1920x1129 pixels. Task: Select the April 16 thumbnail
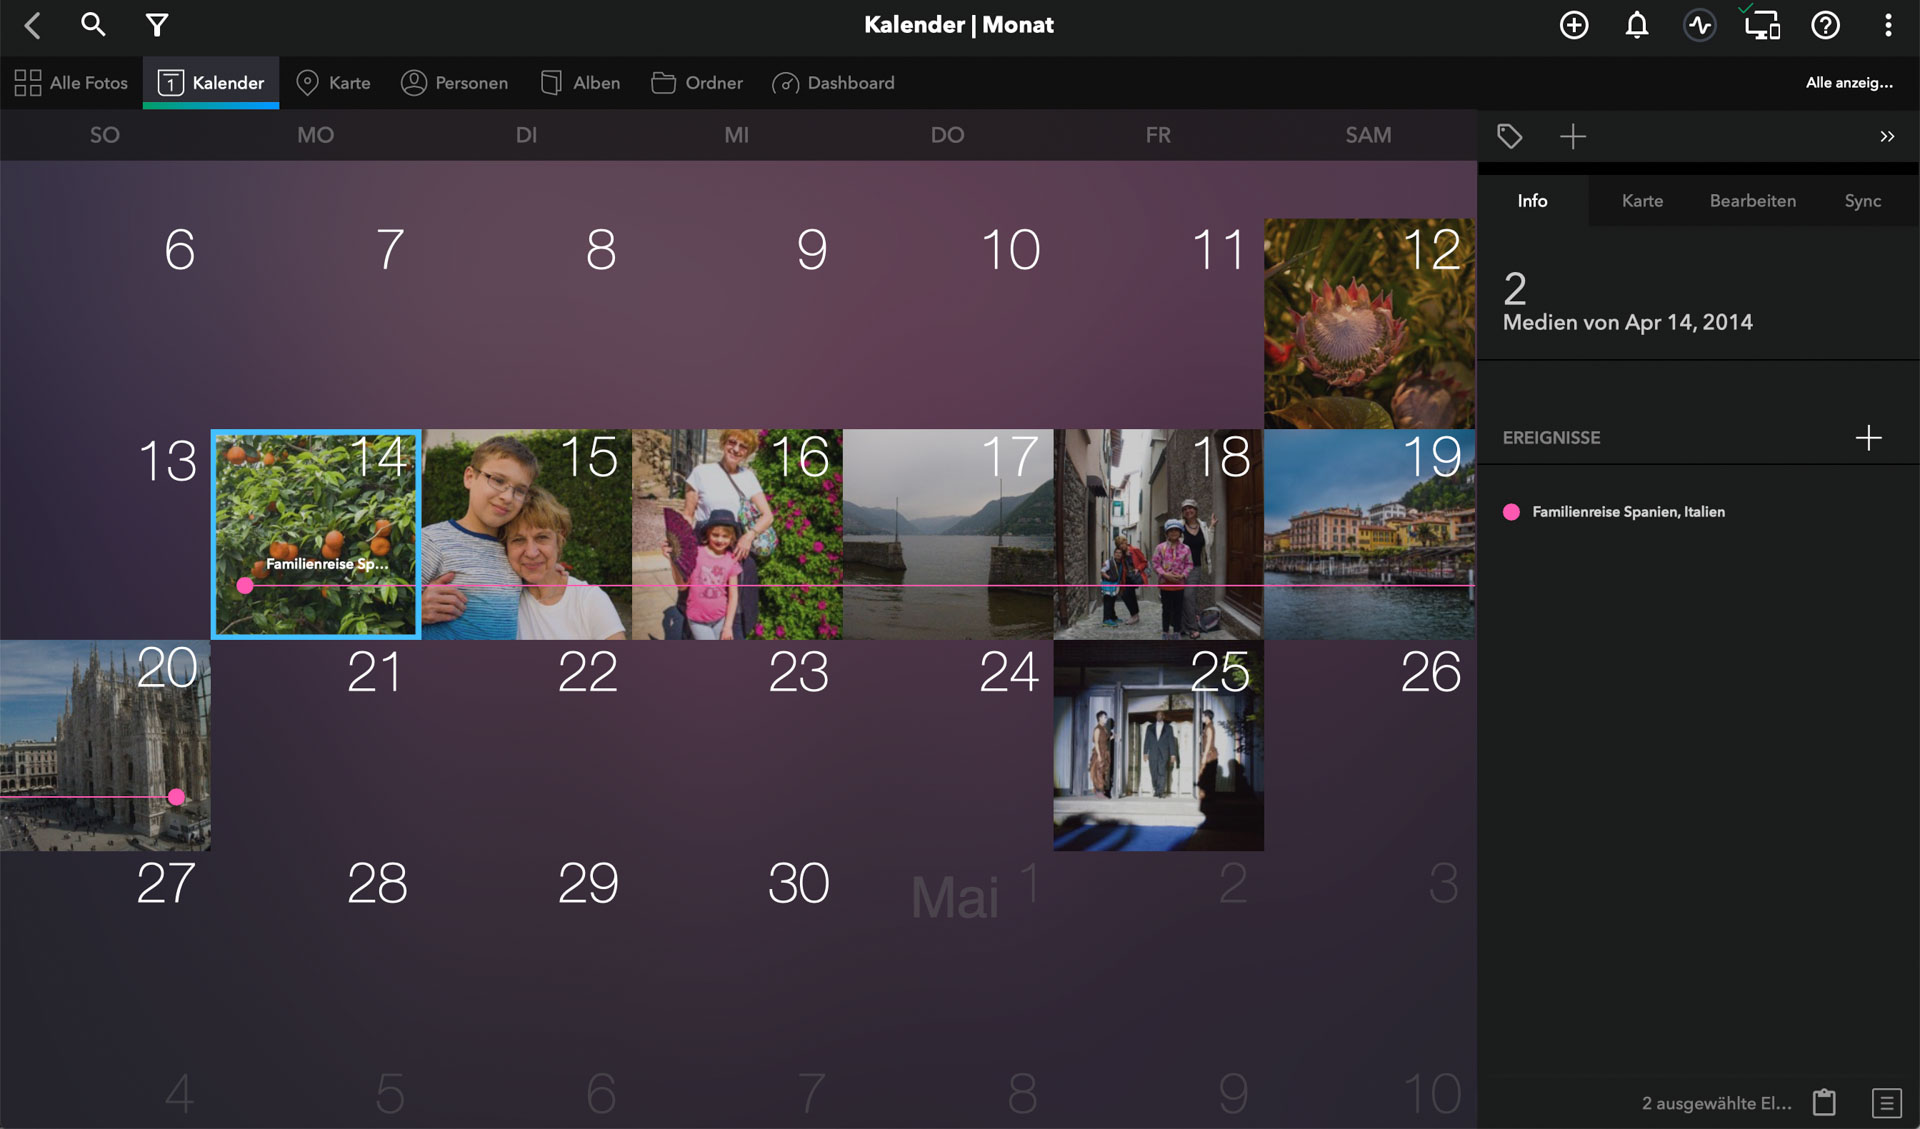point(737,534)
